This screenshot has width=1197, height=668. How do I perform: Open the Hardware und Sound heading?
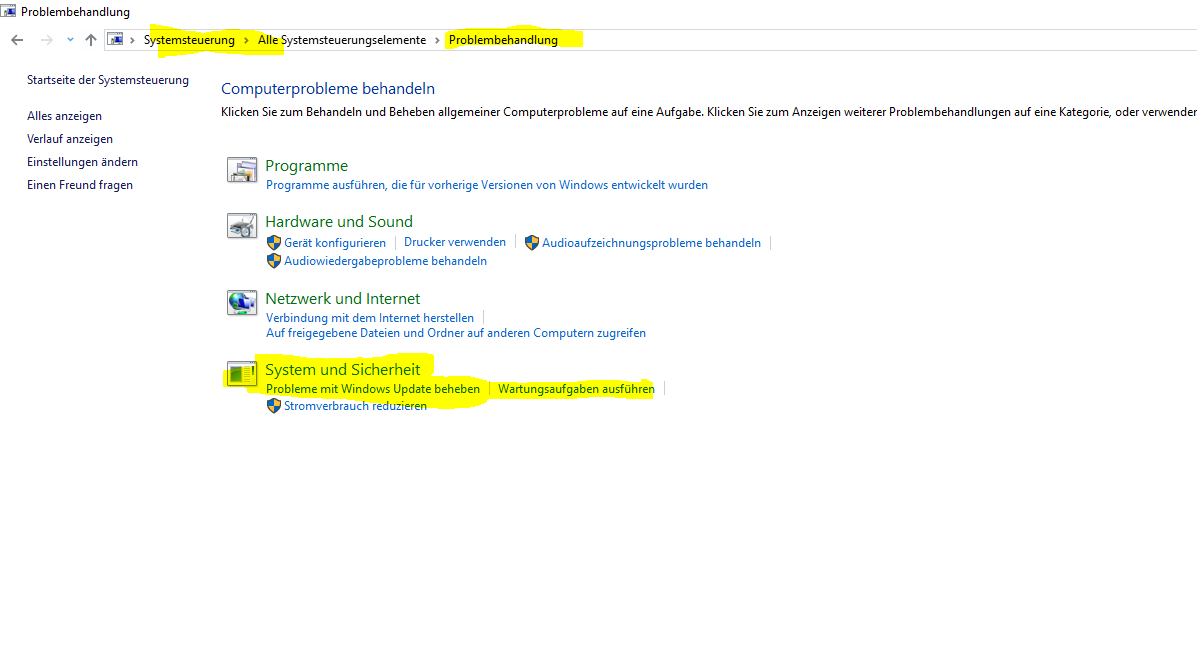tap(339, 221)
